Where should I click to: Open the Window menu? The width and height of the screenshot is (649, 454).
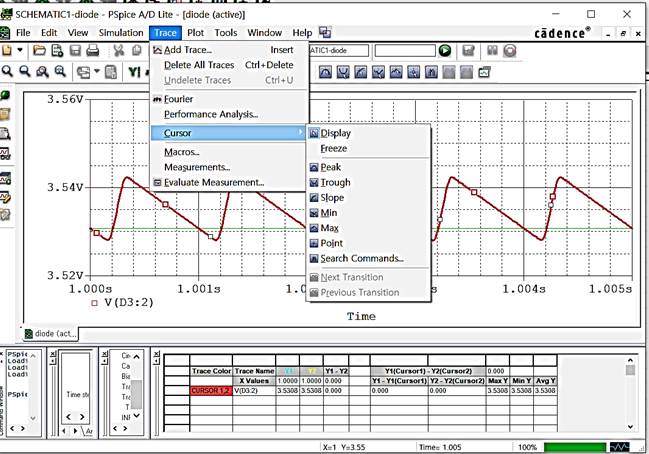pos(264,33)
